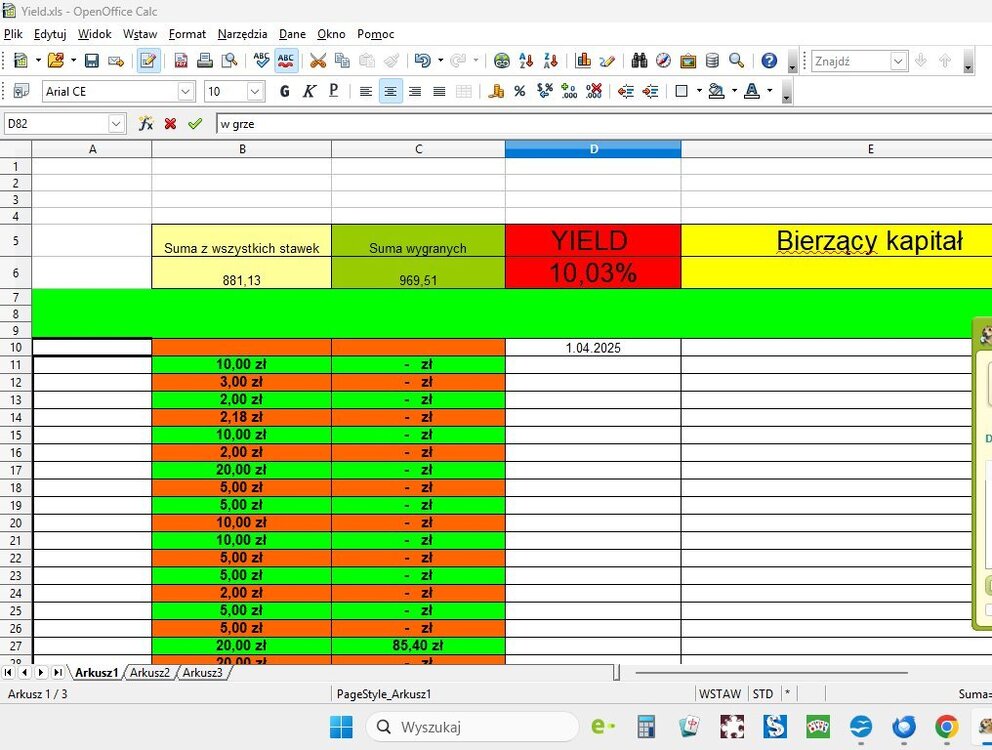Screen dimensions: 992x750
Task: Send document as e-mail icon
Action: pos(116,61)
